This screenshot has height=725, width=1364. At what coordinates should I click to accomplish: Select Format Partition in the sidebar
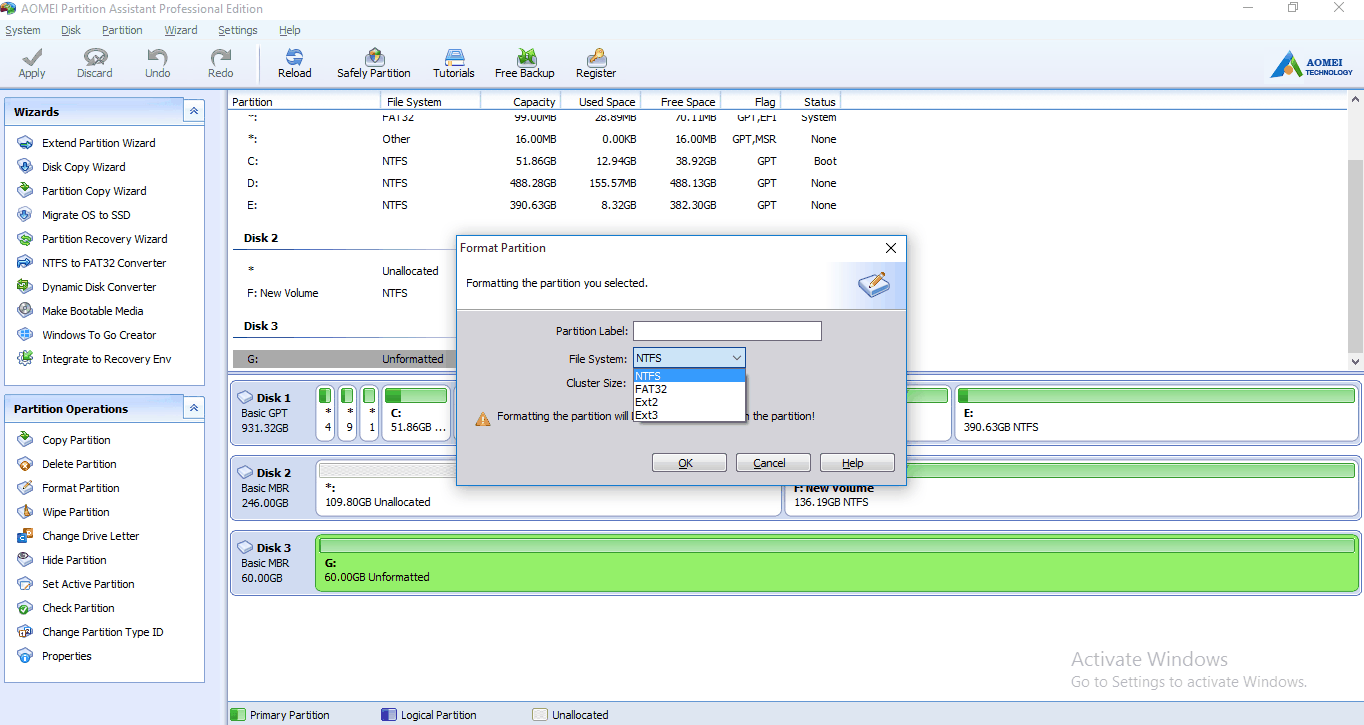tap(68, 488)
